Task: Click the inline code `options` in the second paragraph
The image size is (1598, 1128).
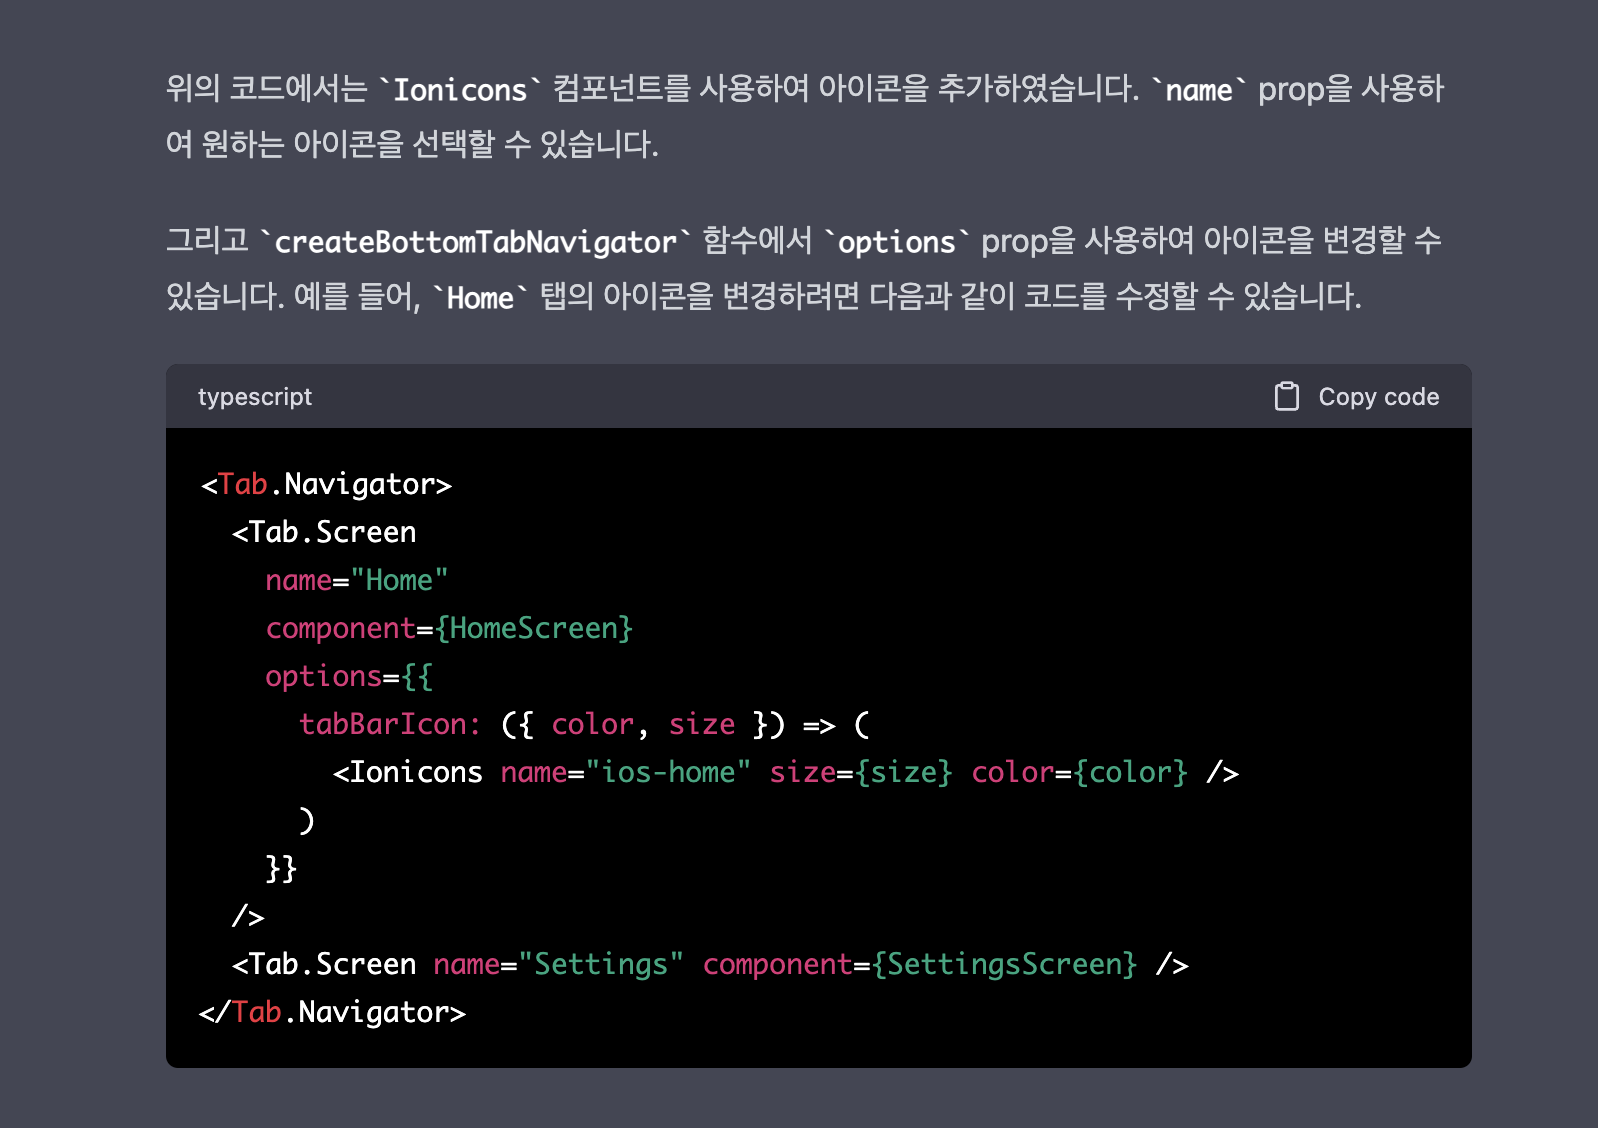Action: pyautogui.click(x=897, y=242)
